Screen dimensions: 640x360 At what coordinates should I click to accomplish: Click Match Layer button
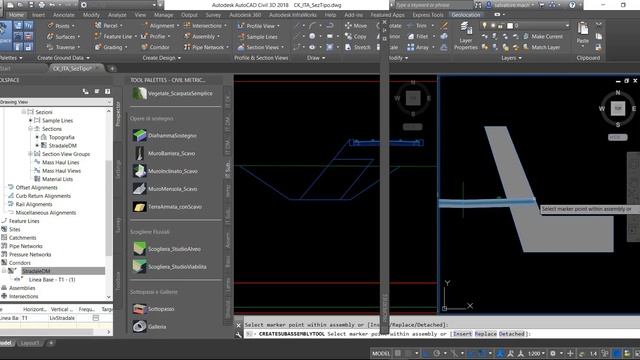pyautogui.click(x=541, y=47)
